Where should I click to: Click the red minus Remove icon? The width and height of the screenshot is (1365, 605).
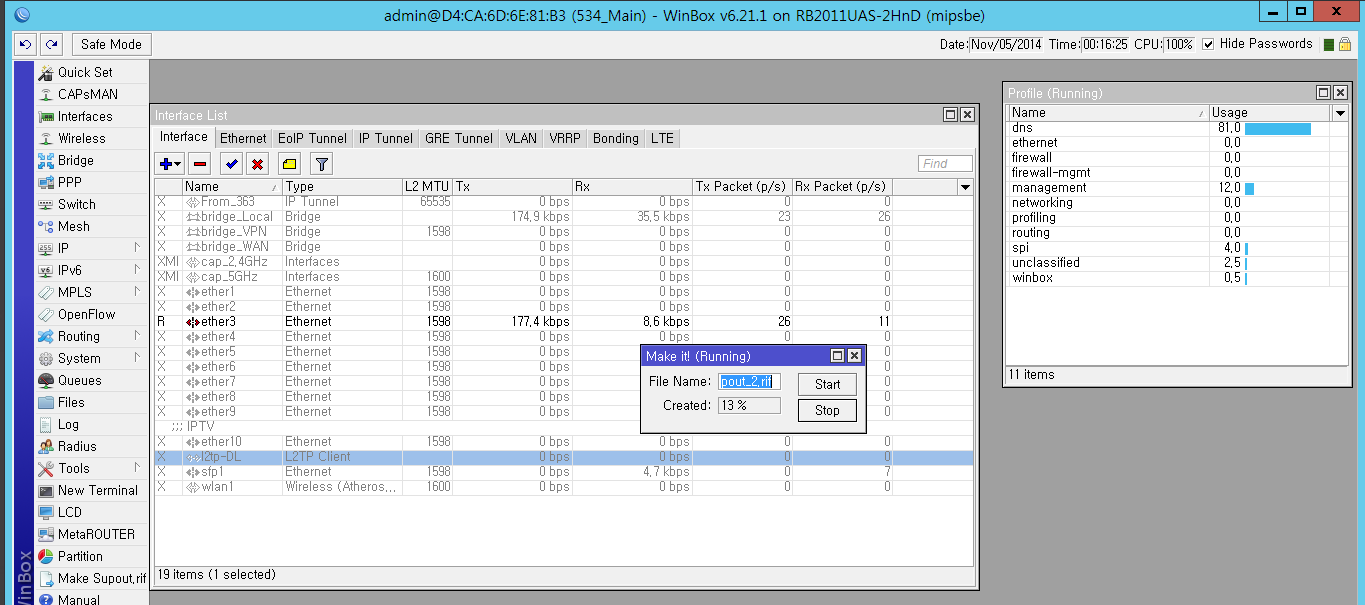click(x=200, y=164)
